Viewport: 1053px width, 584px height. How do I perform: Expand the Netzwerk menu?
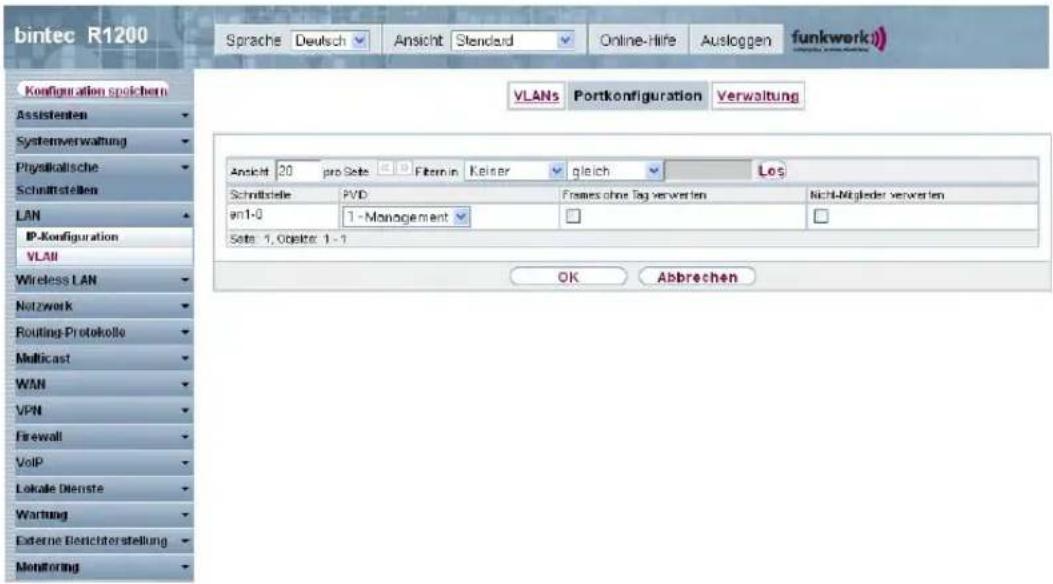pyautogui.click(x=99, y=306)
